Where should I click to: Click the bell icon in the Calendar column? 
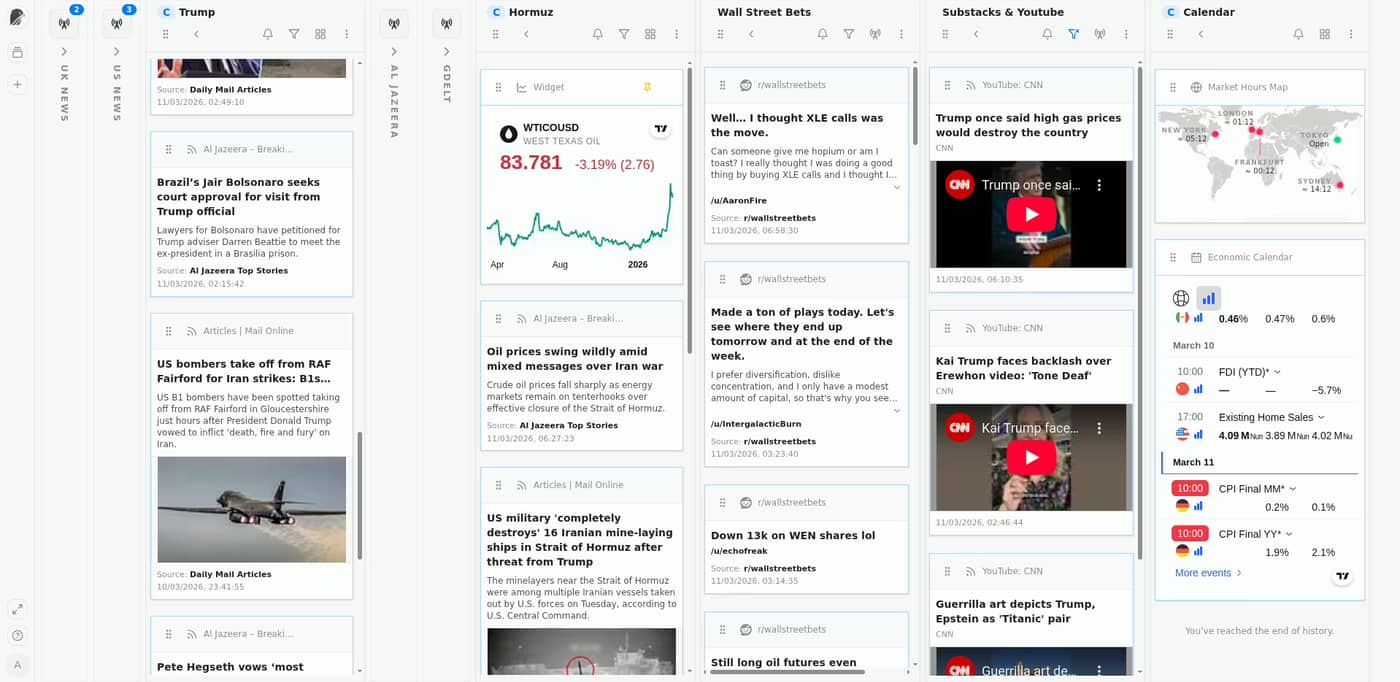point(1298,34)
